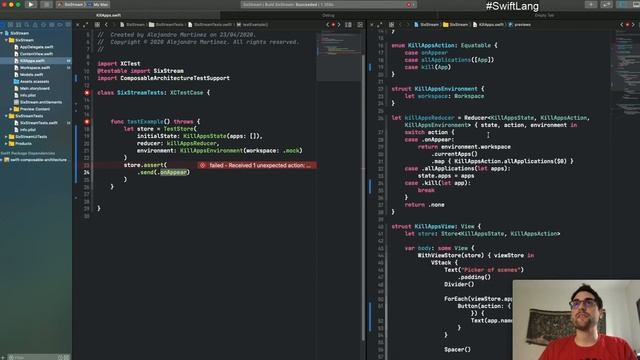Open ContentView.swift in navigator

36,54
